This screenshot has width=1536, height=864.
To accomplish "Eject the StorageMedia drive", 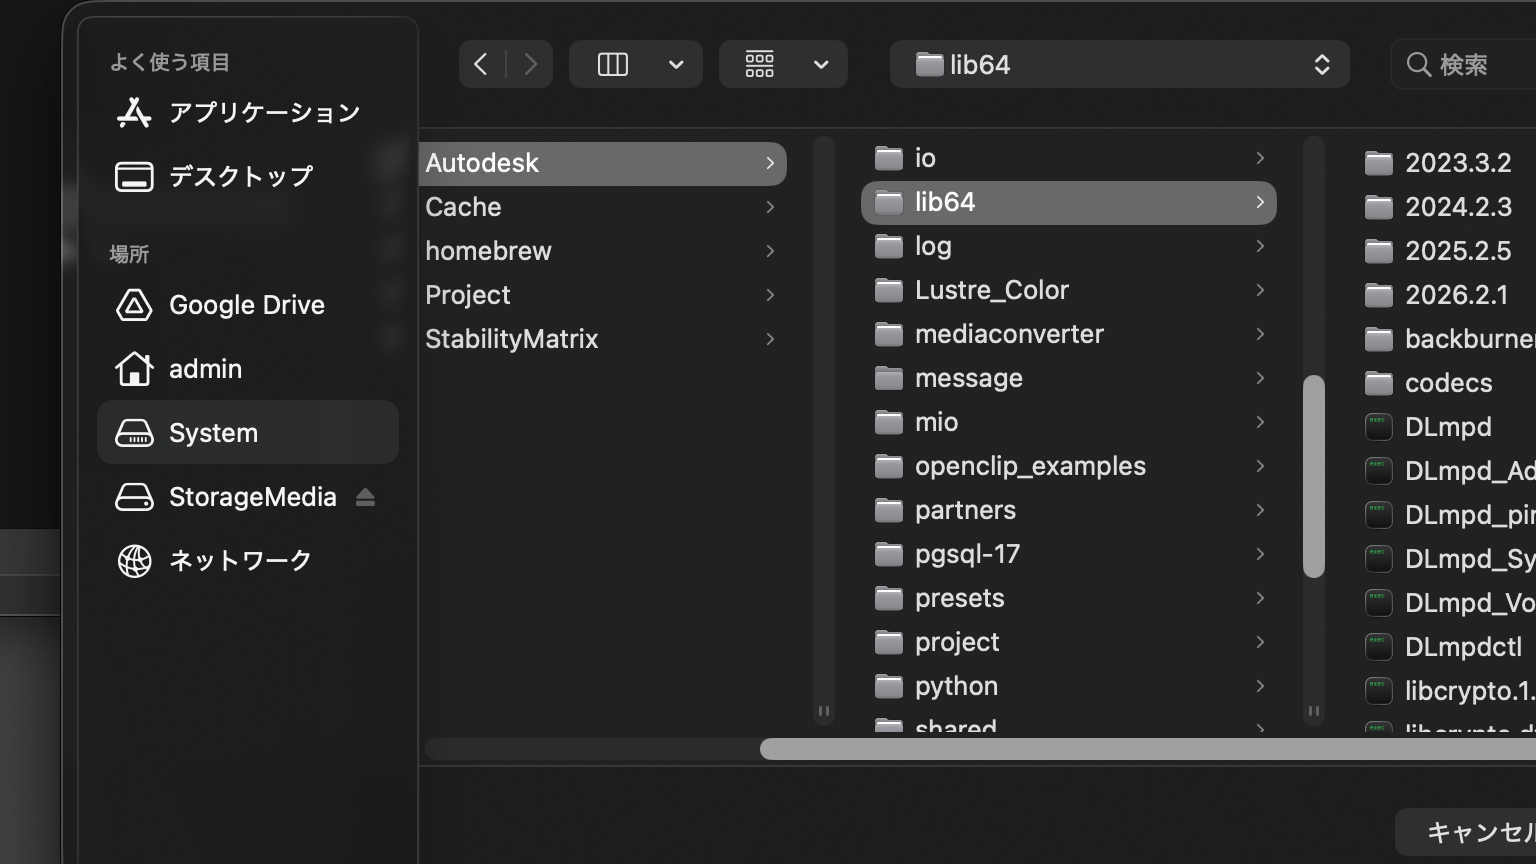I will point(365,497).
